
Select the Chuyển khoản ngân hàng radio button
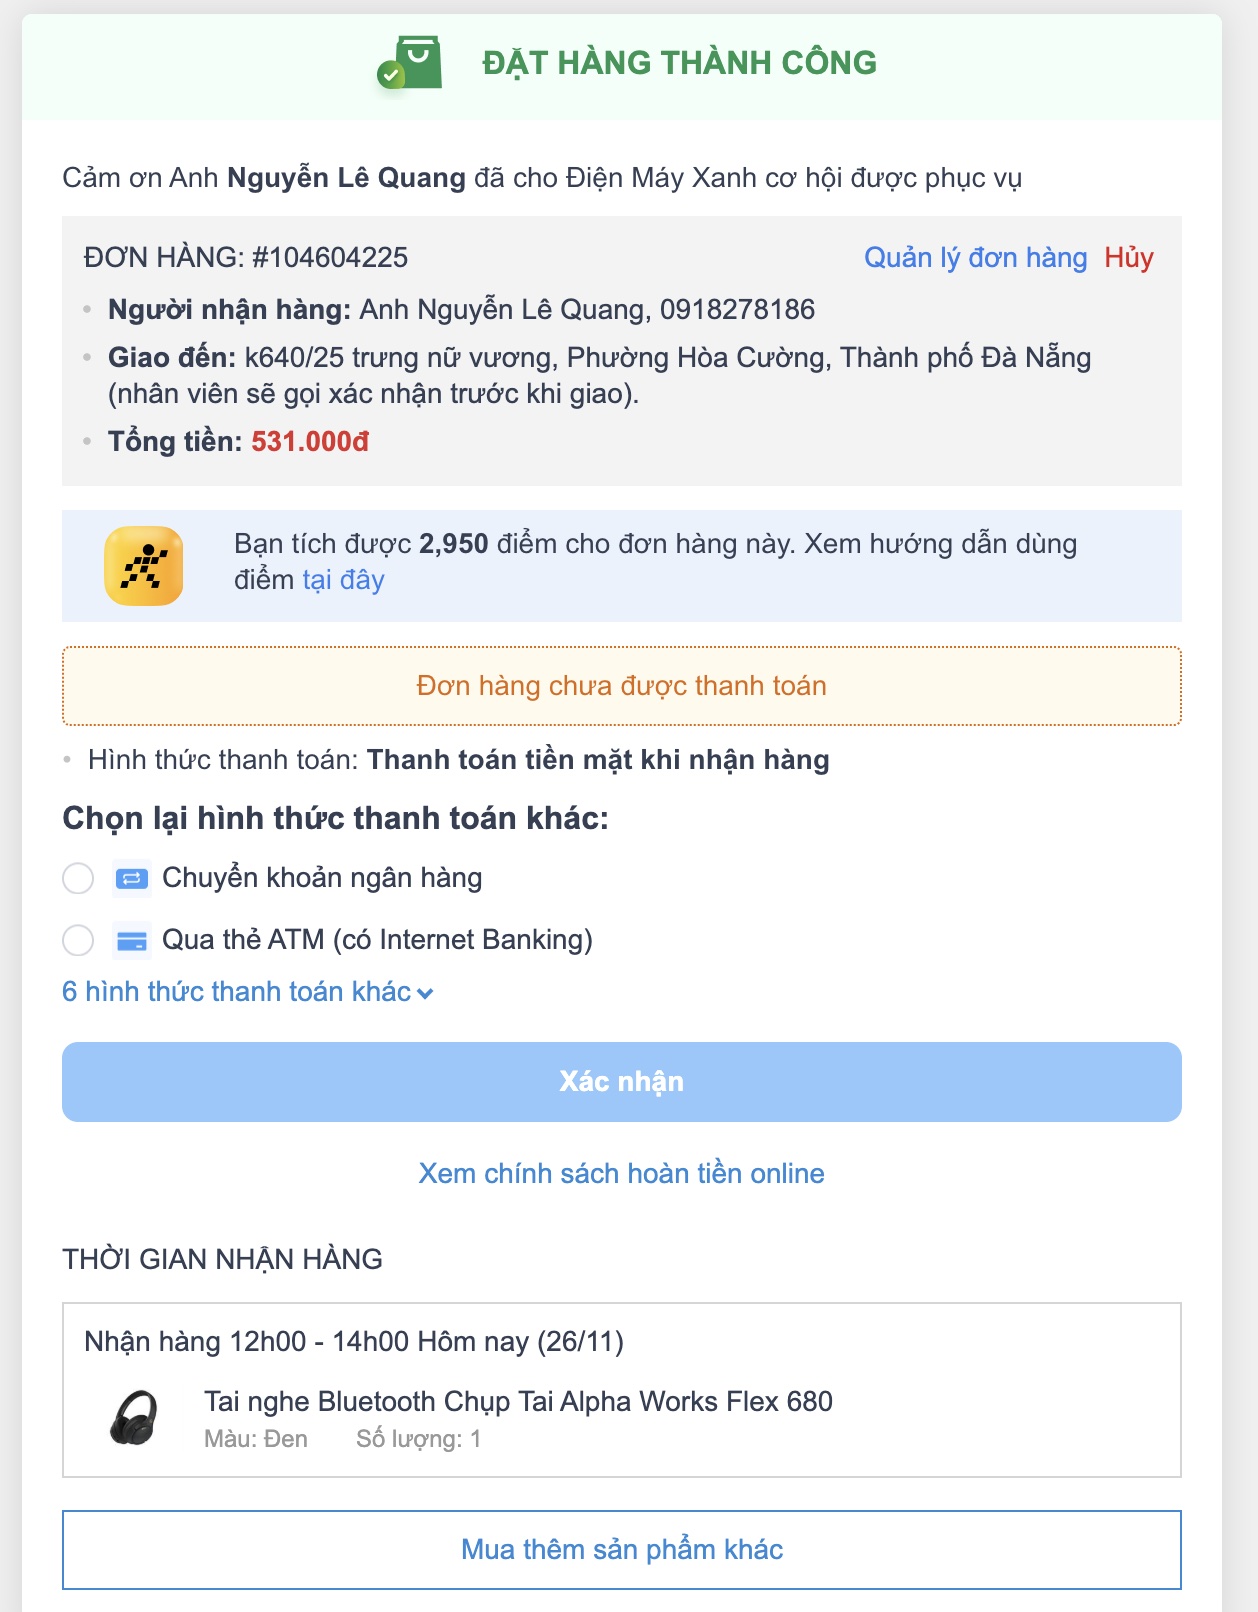click(78, 879)
